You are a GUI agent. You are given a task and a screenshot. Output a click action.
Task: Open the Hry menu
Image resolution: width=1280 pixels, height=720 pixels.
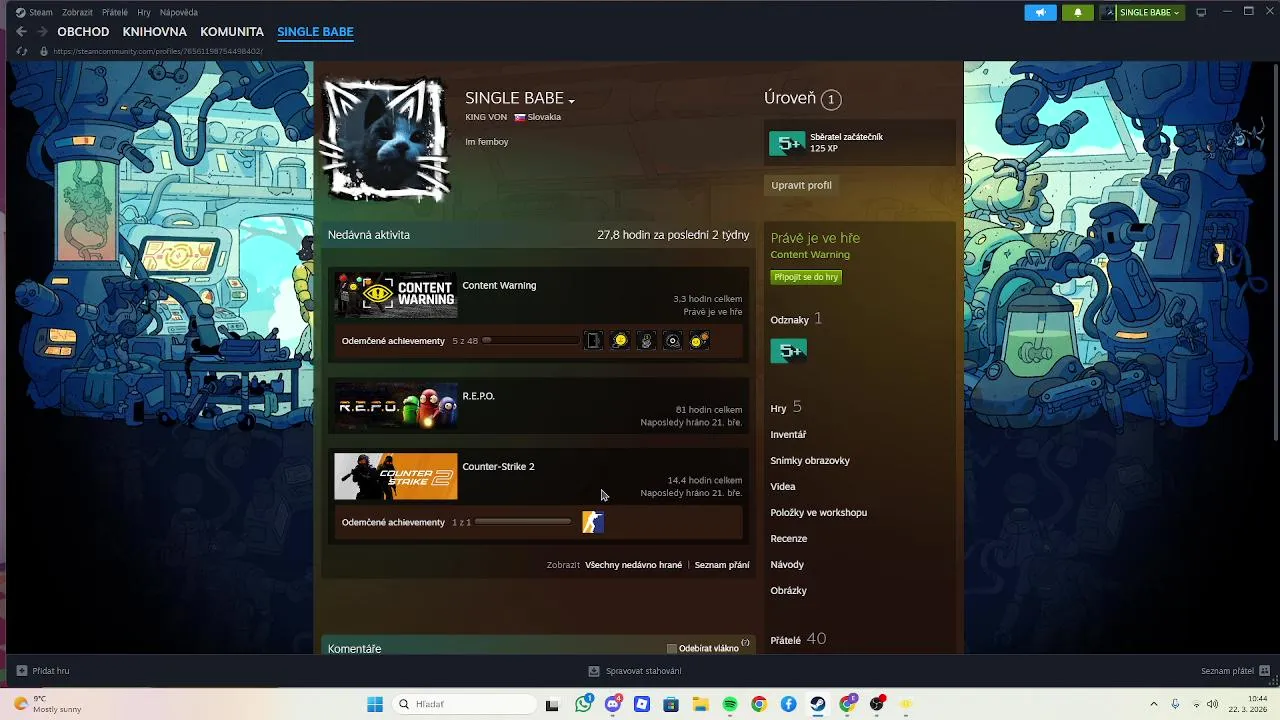[x=144, y=12]
